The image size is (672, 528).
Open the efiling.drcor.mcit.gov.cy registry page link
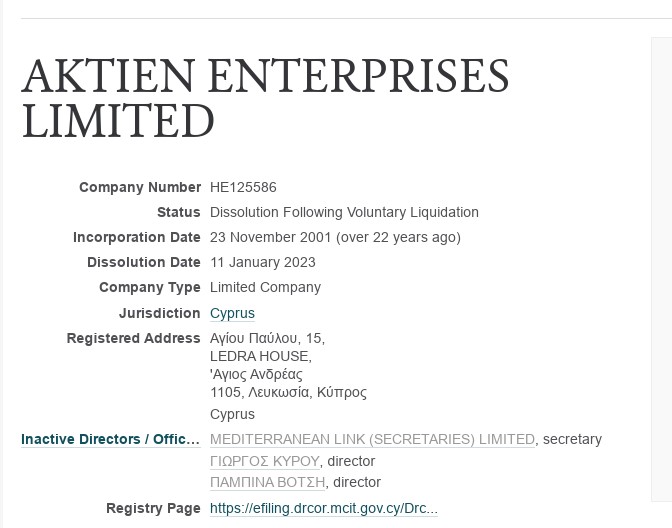coord(324,508)
